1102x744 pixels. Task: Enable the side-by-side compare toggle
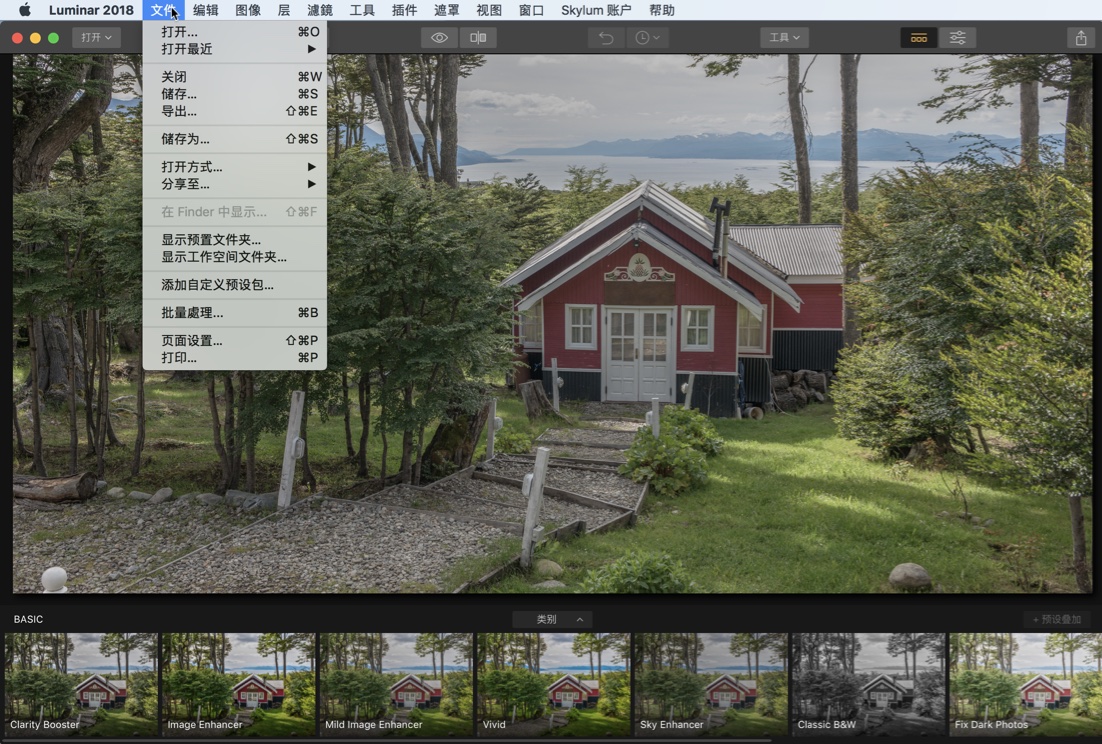(477, 37)
